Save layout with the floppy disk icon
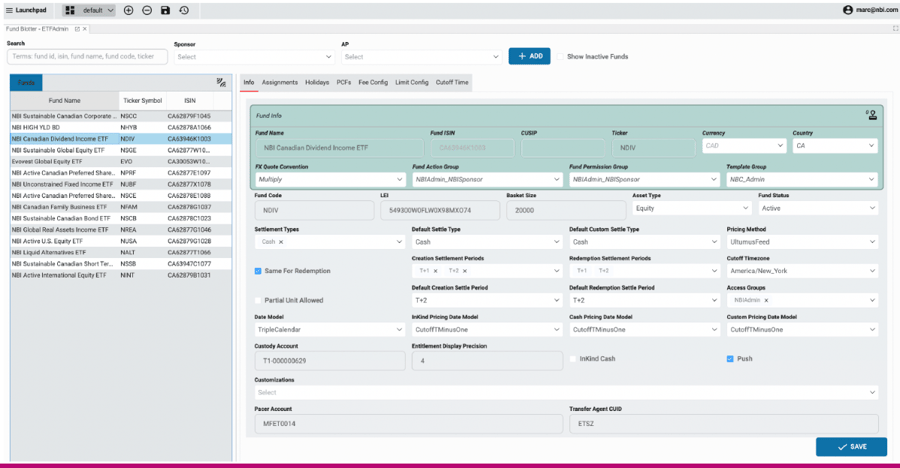Screen dimensions: 900x468 pos(165,10)
